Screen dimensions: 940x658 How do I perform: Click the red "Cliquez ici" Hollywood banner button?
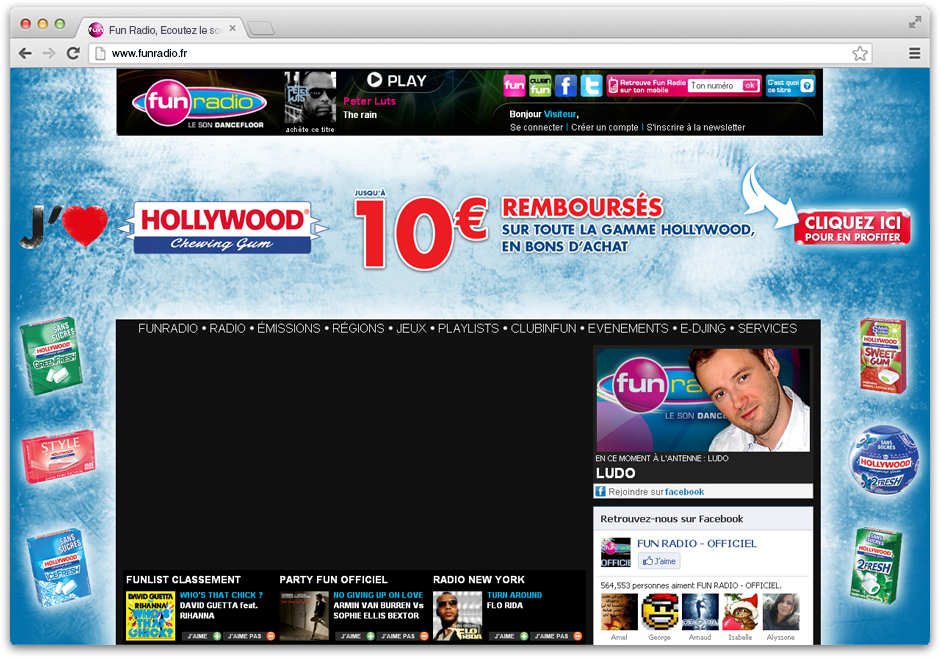[x=852, y=227]
